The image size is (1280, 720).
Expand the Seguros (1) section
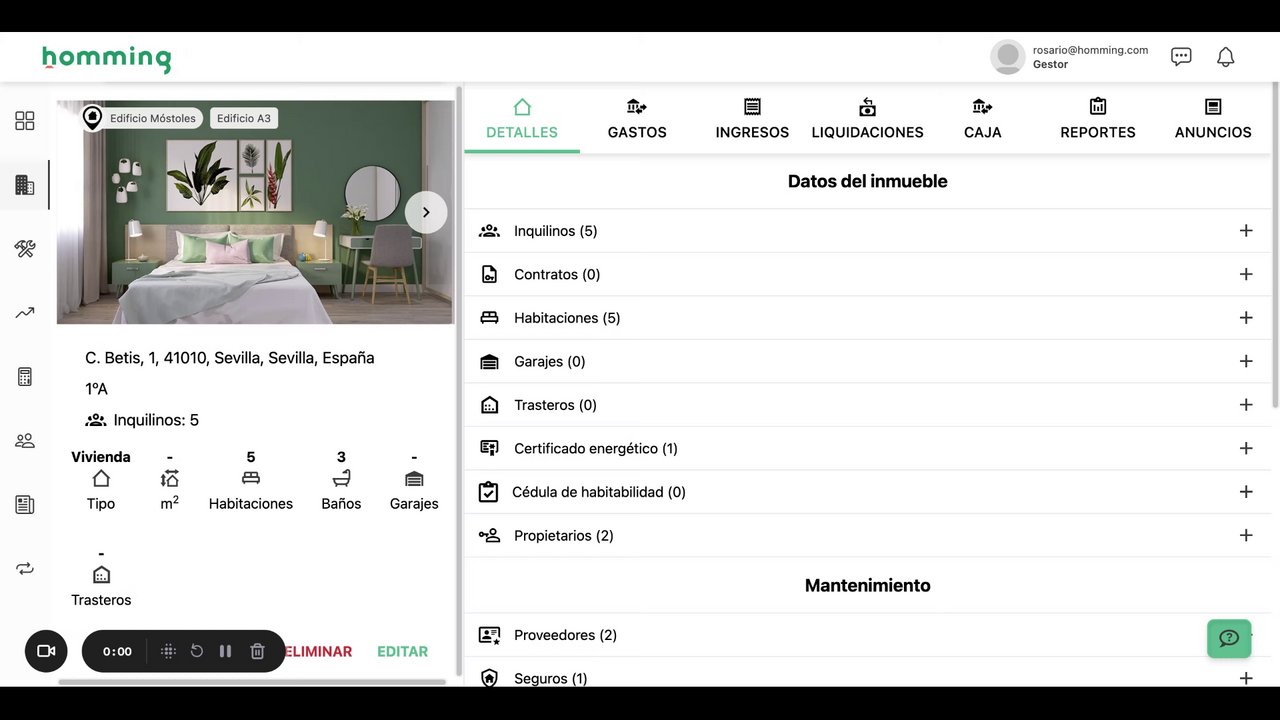pyautogui.click(x=1246, y=678)
